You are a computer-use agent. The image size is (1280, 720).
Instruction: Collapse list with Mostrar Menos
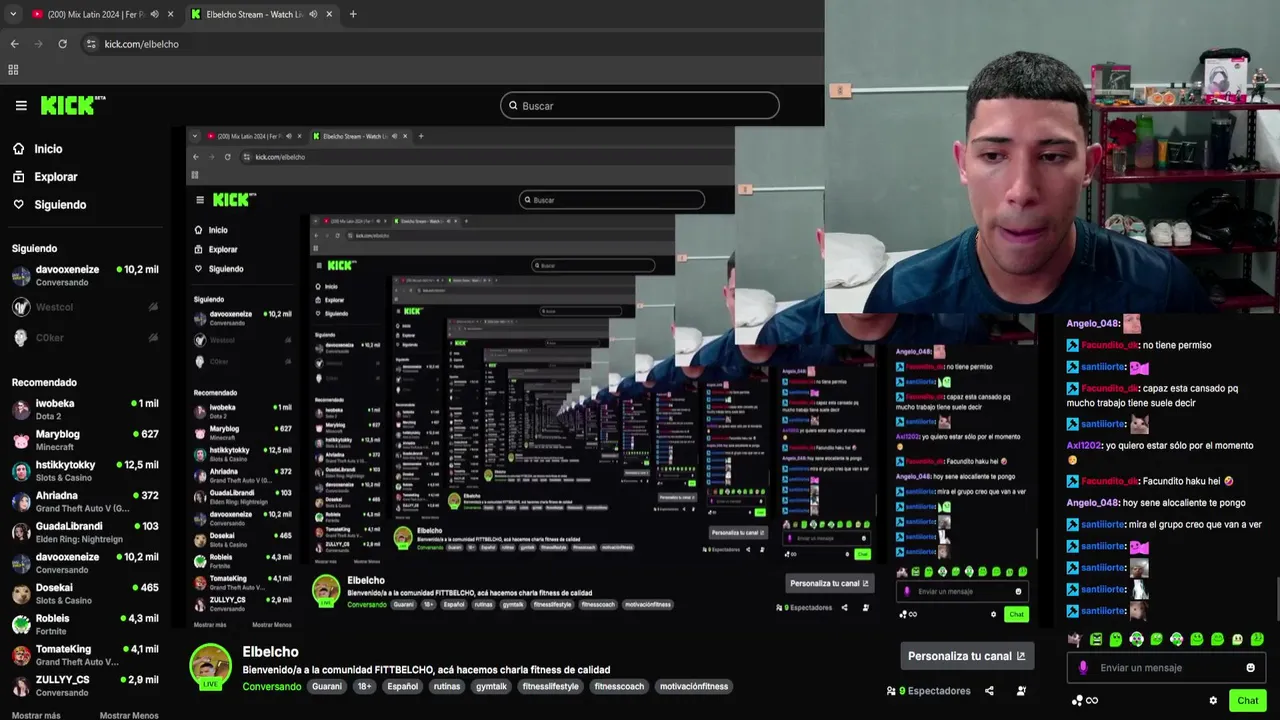tap(129, 716)
